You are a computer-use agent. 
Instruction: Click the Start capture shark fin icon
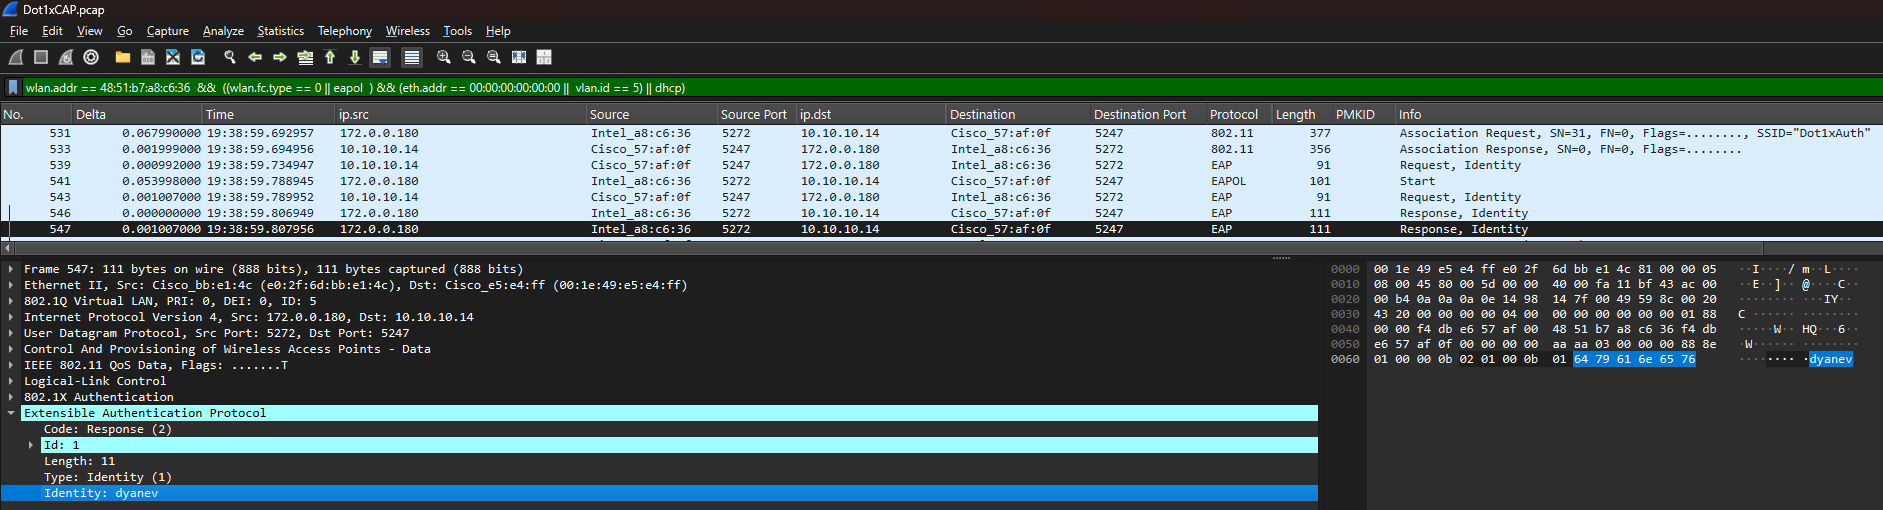[x=16, y=57]
